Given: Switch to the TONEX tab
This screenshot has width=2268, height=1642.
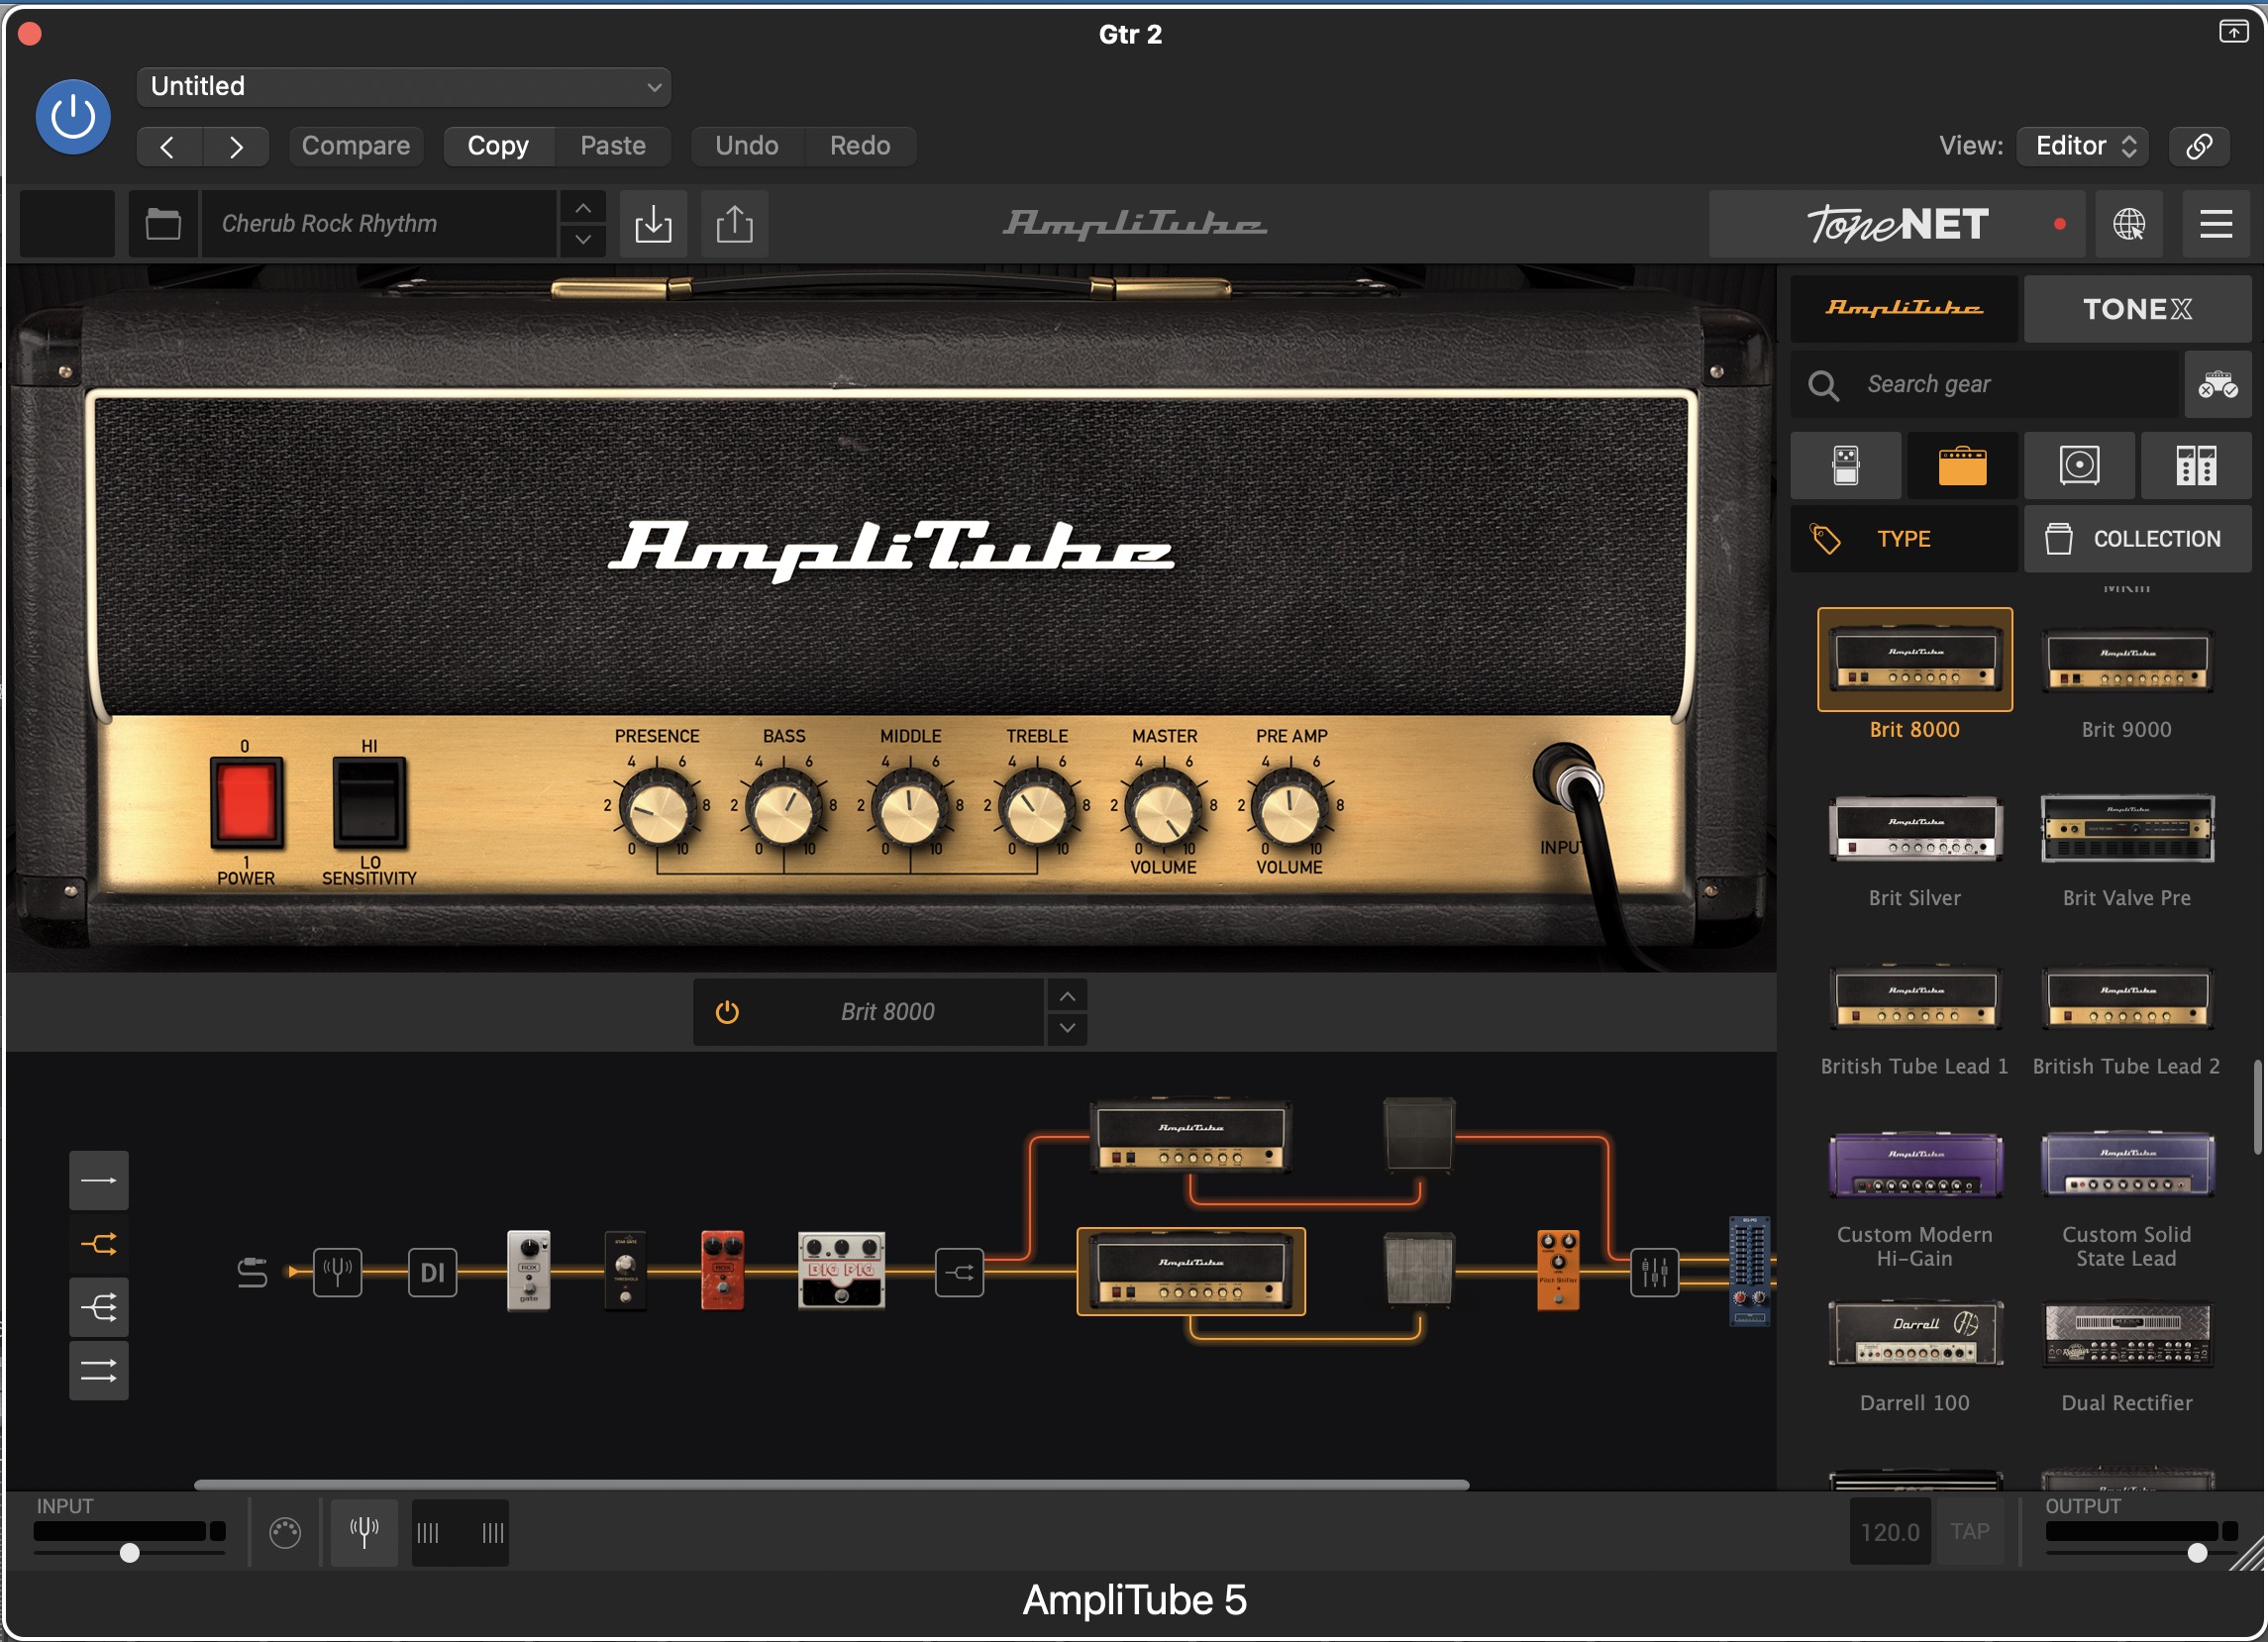Looking at the screenshot, I should [x=2136, y=309].
